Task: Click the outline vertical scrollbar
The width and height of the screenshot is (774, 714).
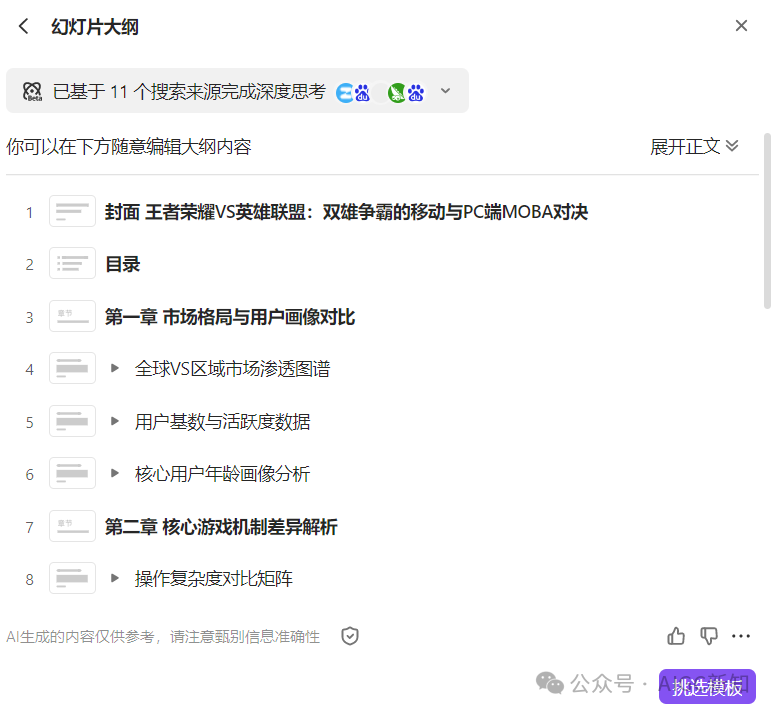Action: point(767,221)
